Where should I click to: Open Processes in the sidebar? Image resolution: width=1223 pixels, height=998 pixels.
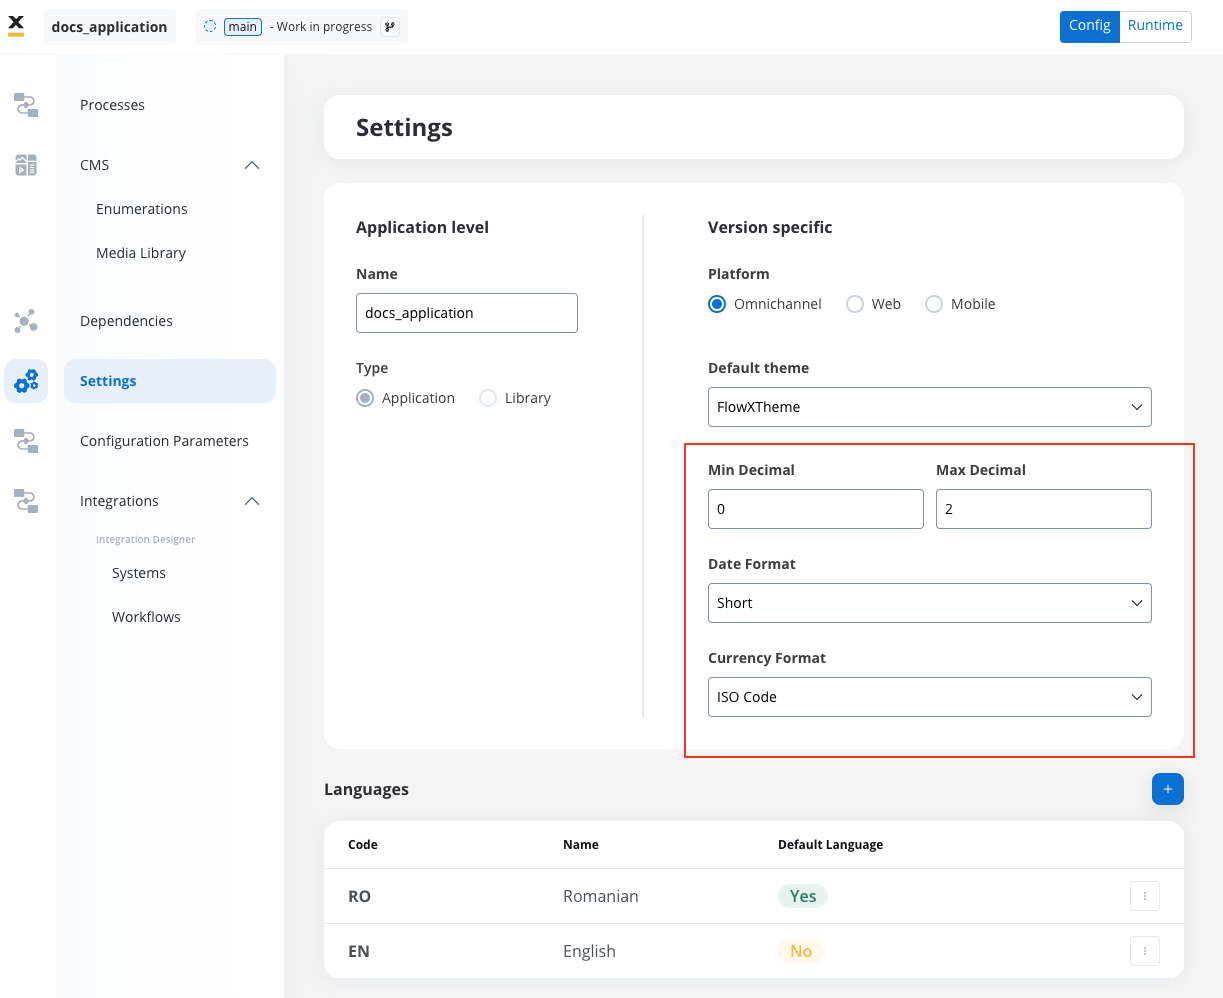tap(112, 105)
